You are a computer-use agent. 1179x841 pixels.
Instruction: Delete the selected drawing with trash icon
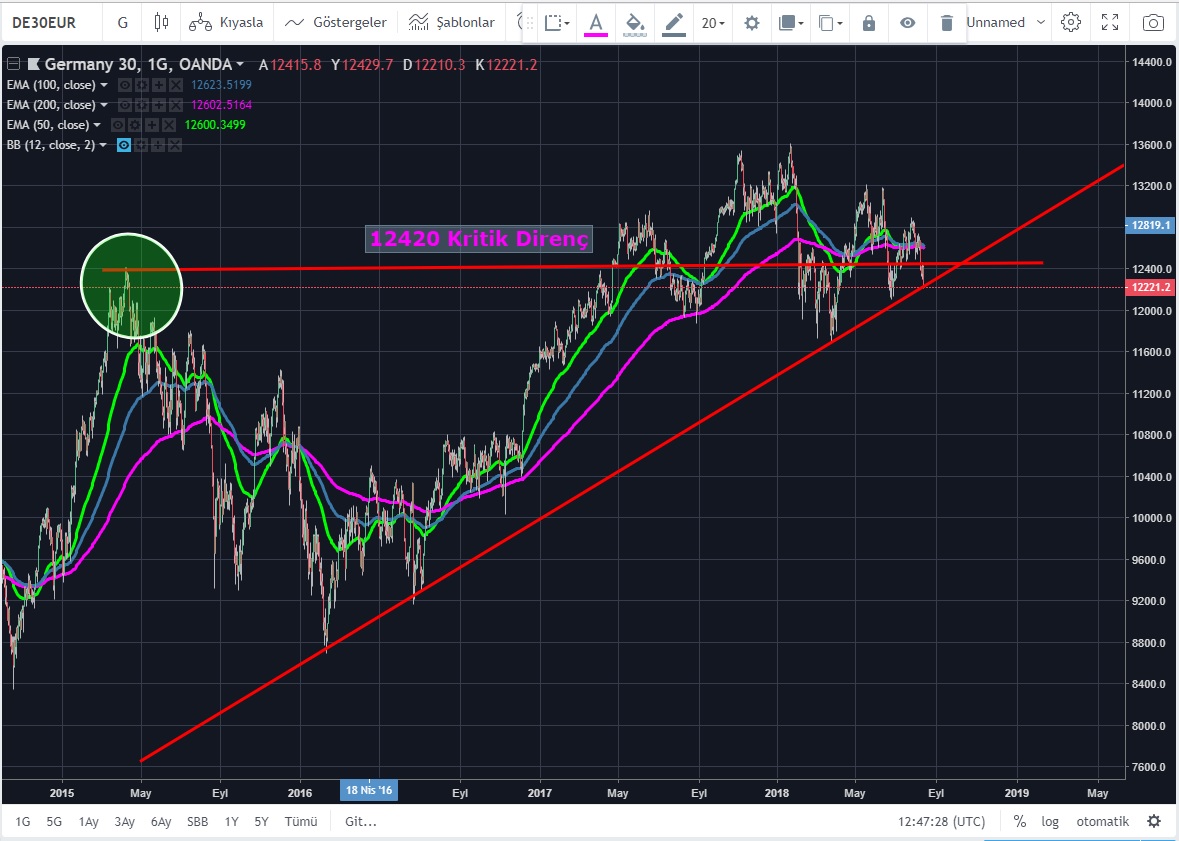coord(946,22)
